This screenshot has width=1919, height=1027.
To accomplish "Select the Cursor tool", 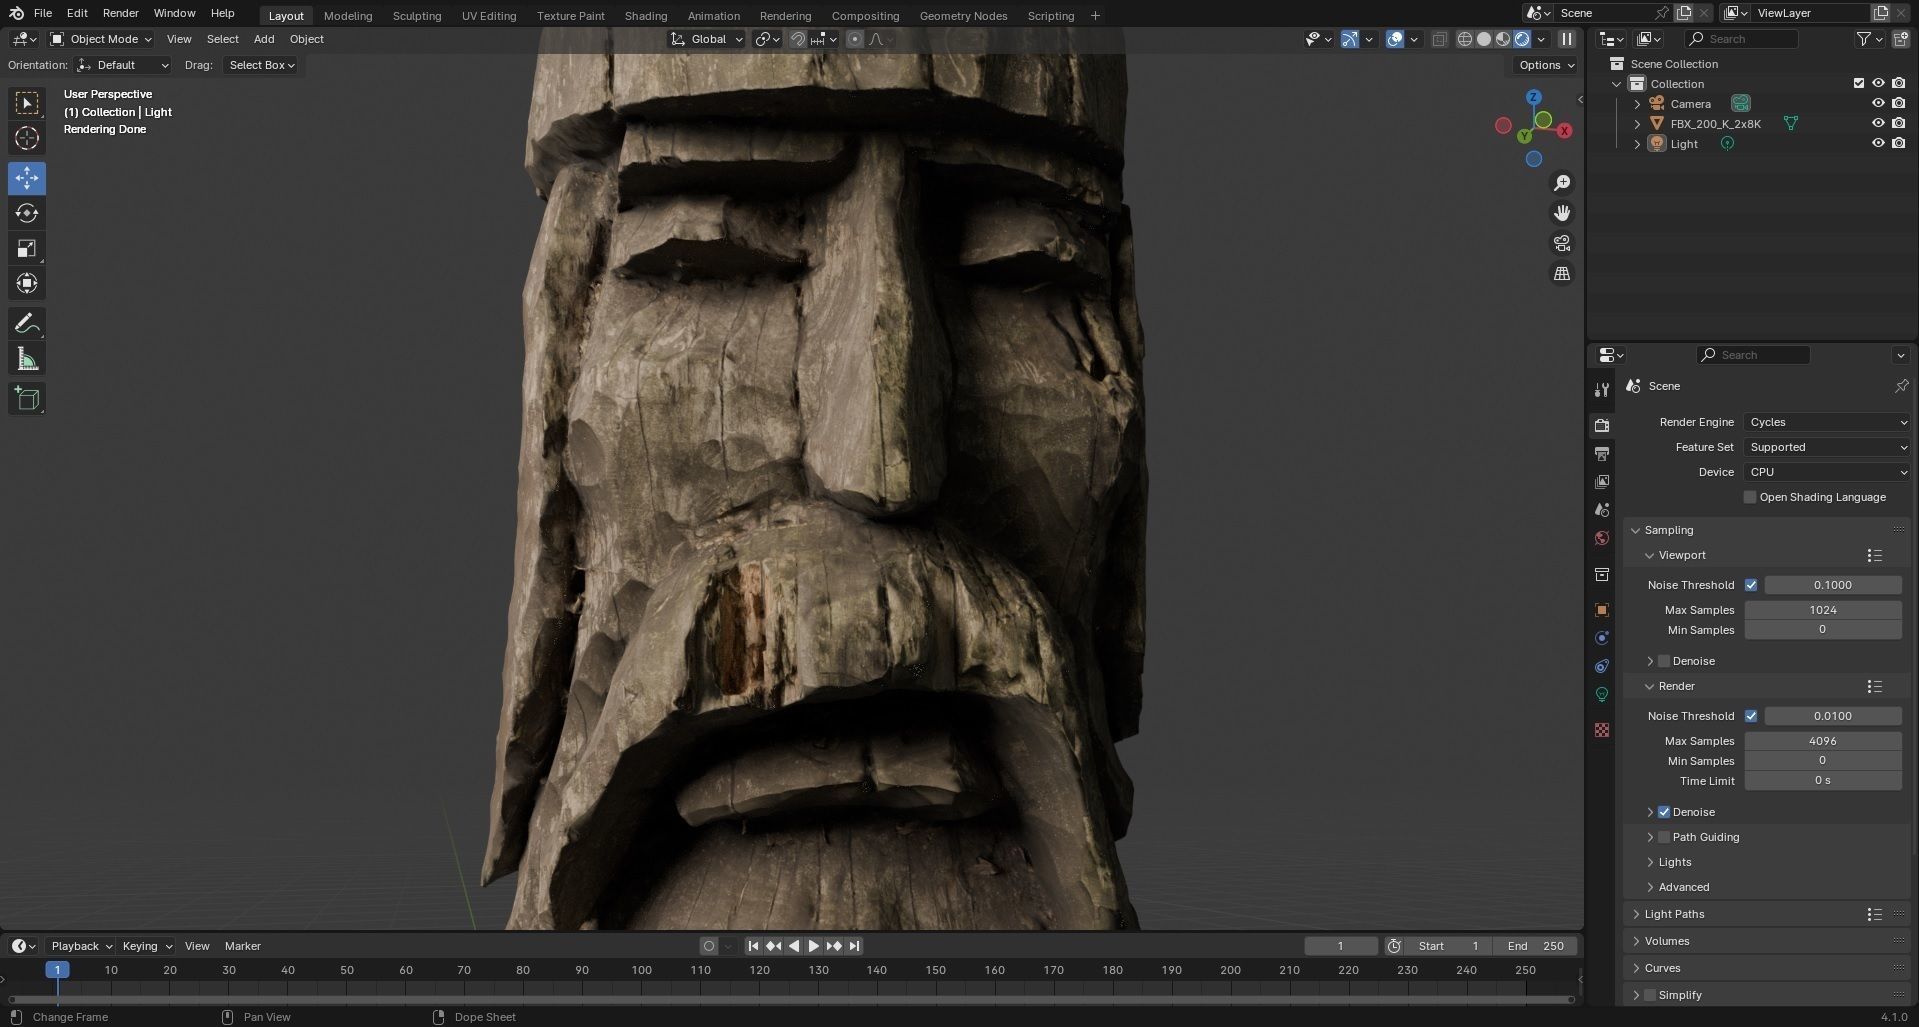I will click(27, 138).
